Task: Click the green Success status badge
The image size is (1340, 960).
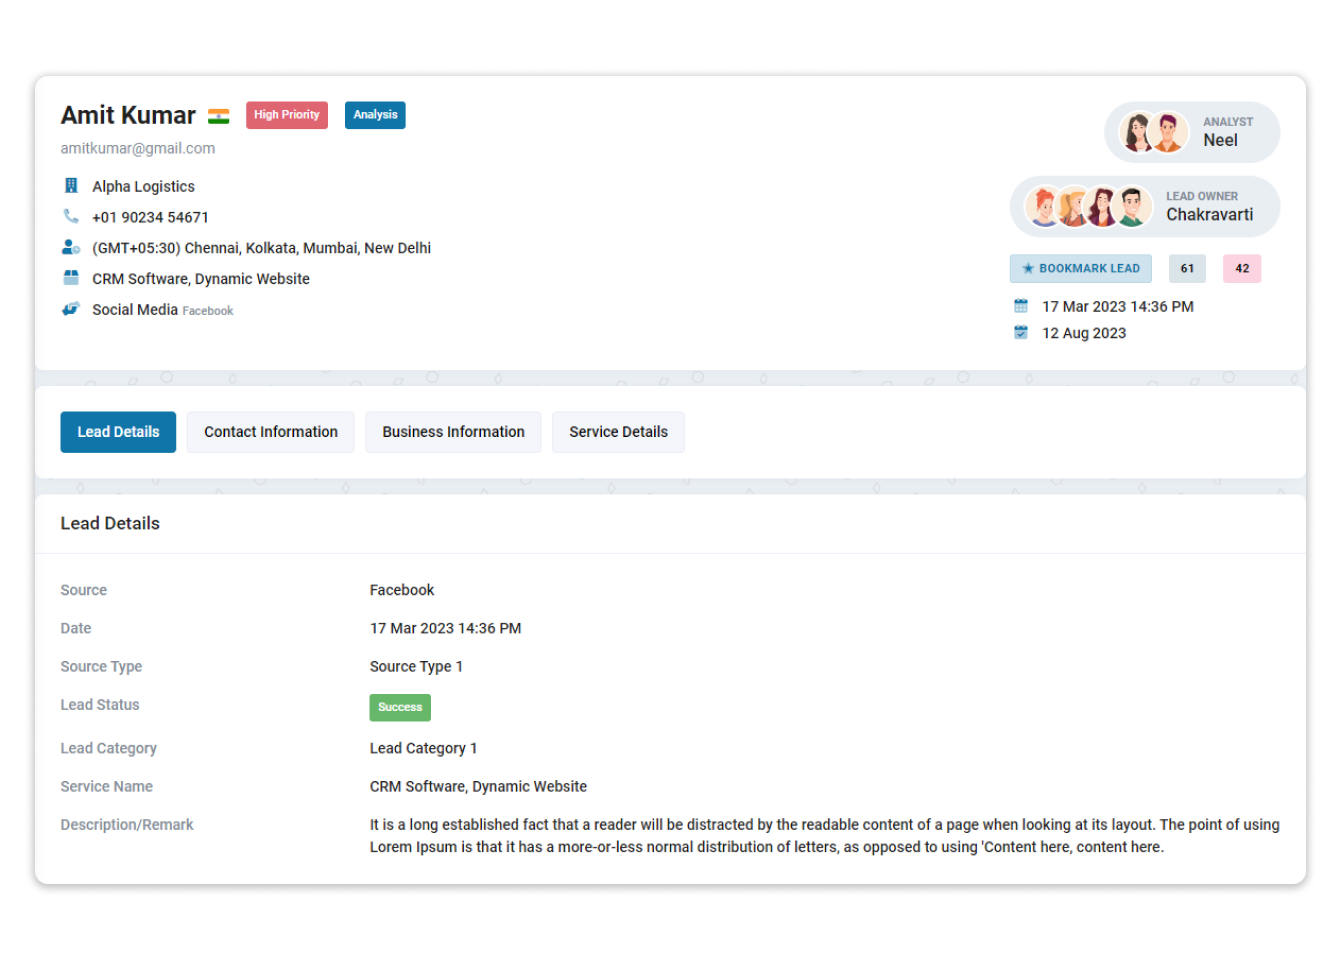Action: (400, 707)
